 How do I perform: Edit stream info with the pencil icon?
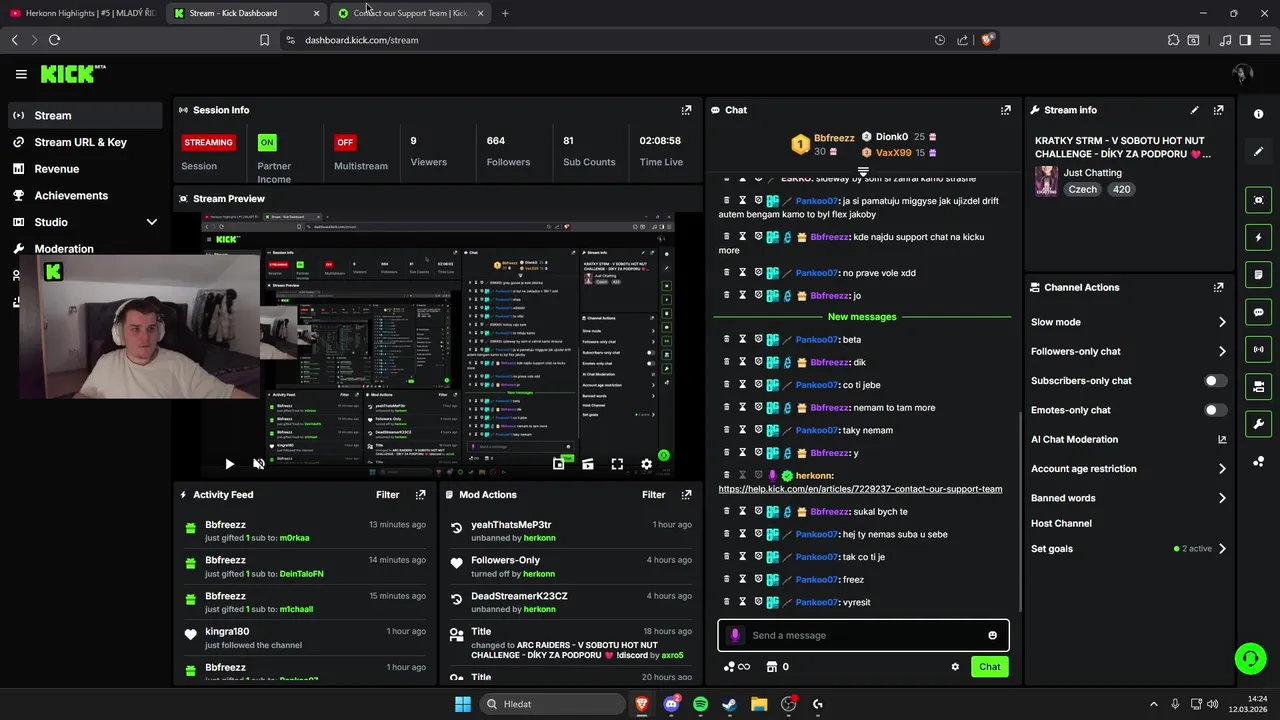(1194, 110)
